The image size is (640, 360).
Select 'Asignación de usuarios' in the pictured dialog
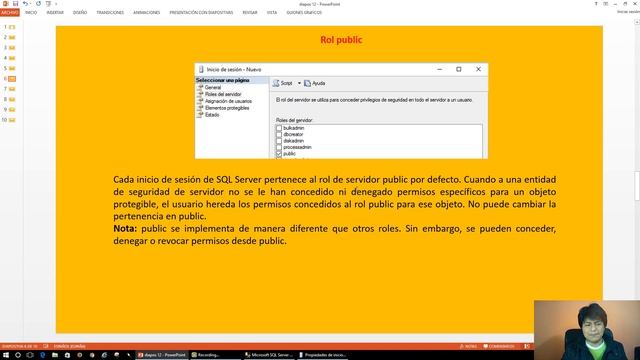(228, 101)
